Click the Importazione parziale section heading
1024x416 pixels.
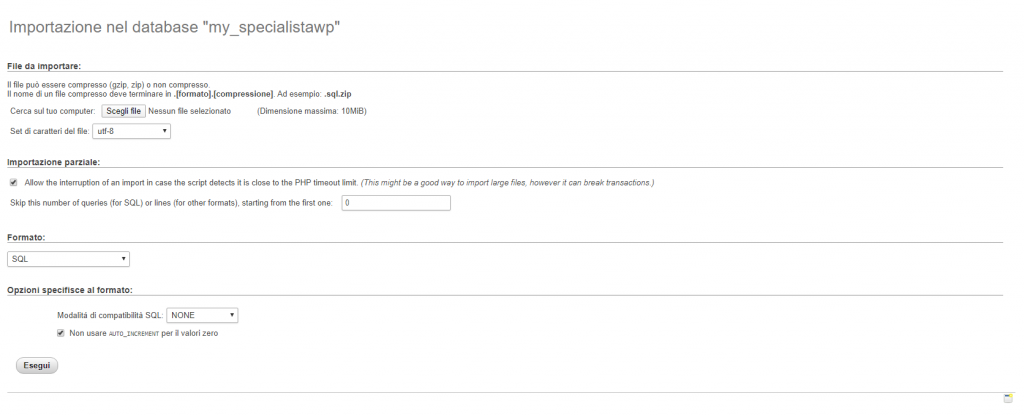pos(53,161)
